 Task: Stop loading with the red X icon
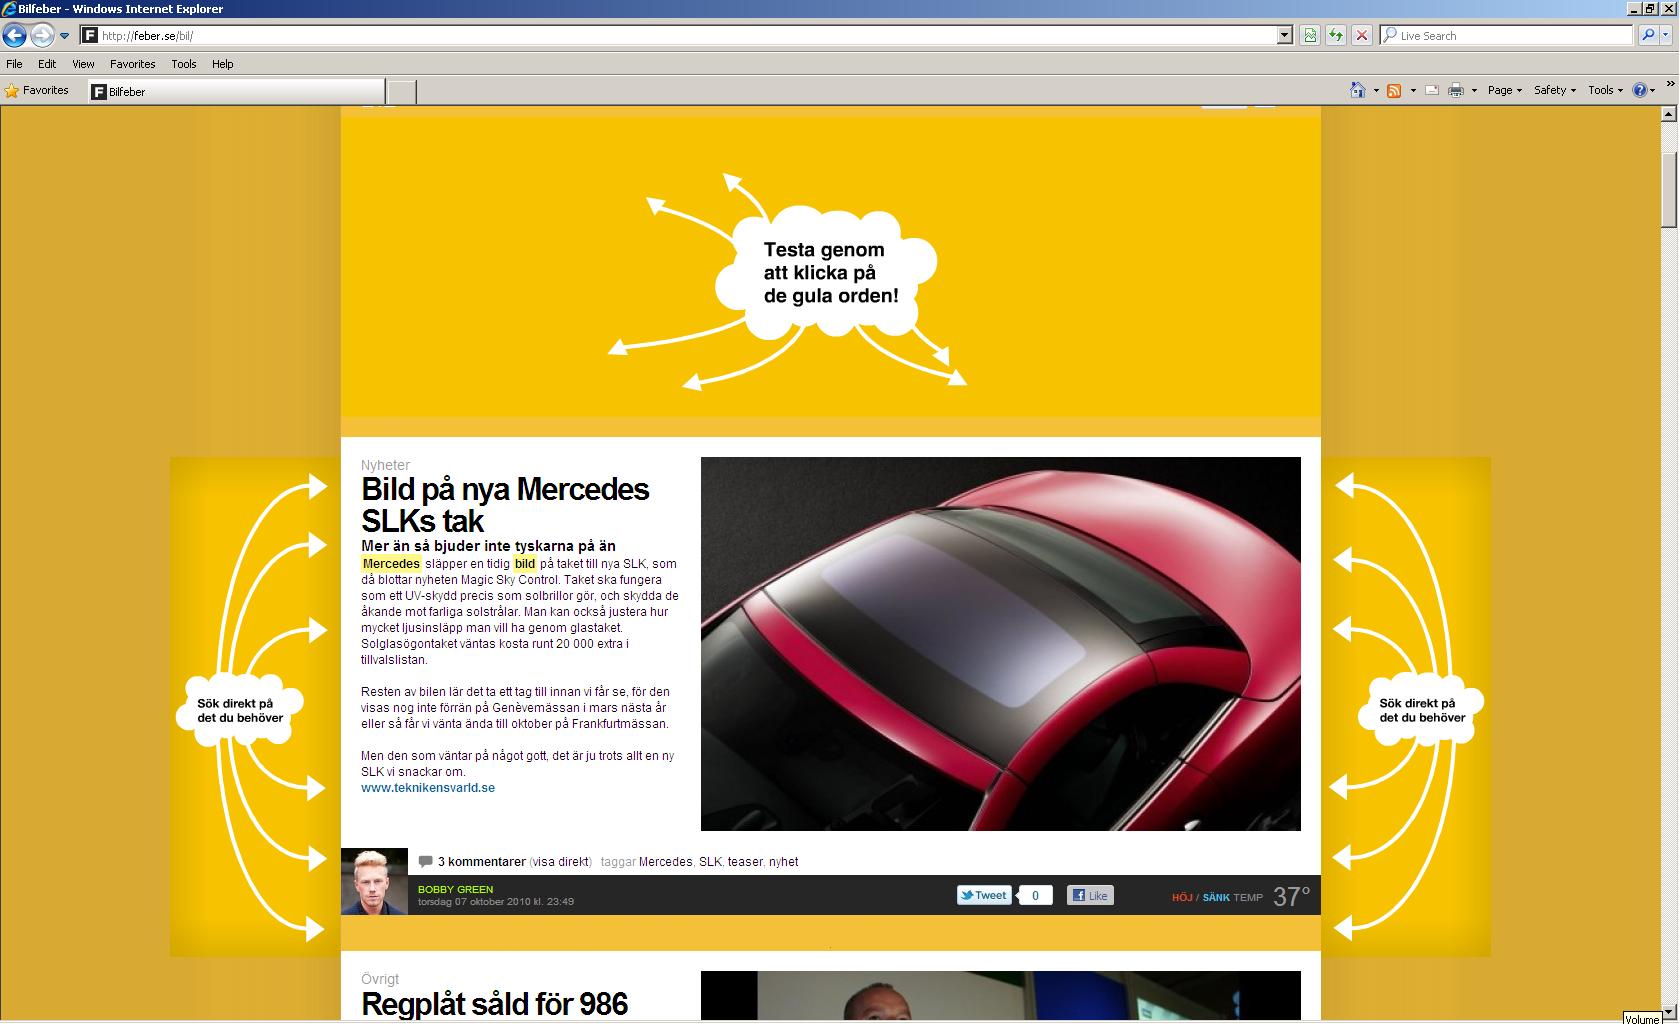click(1362, 36)
